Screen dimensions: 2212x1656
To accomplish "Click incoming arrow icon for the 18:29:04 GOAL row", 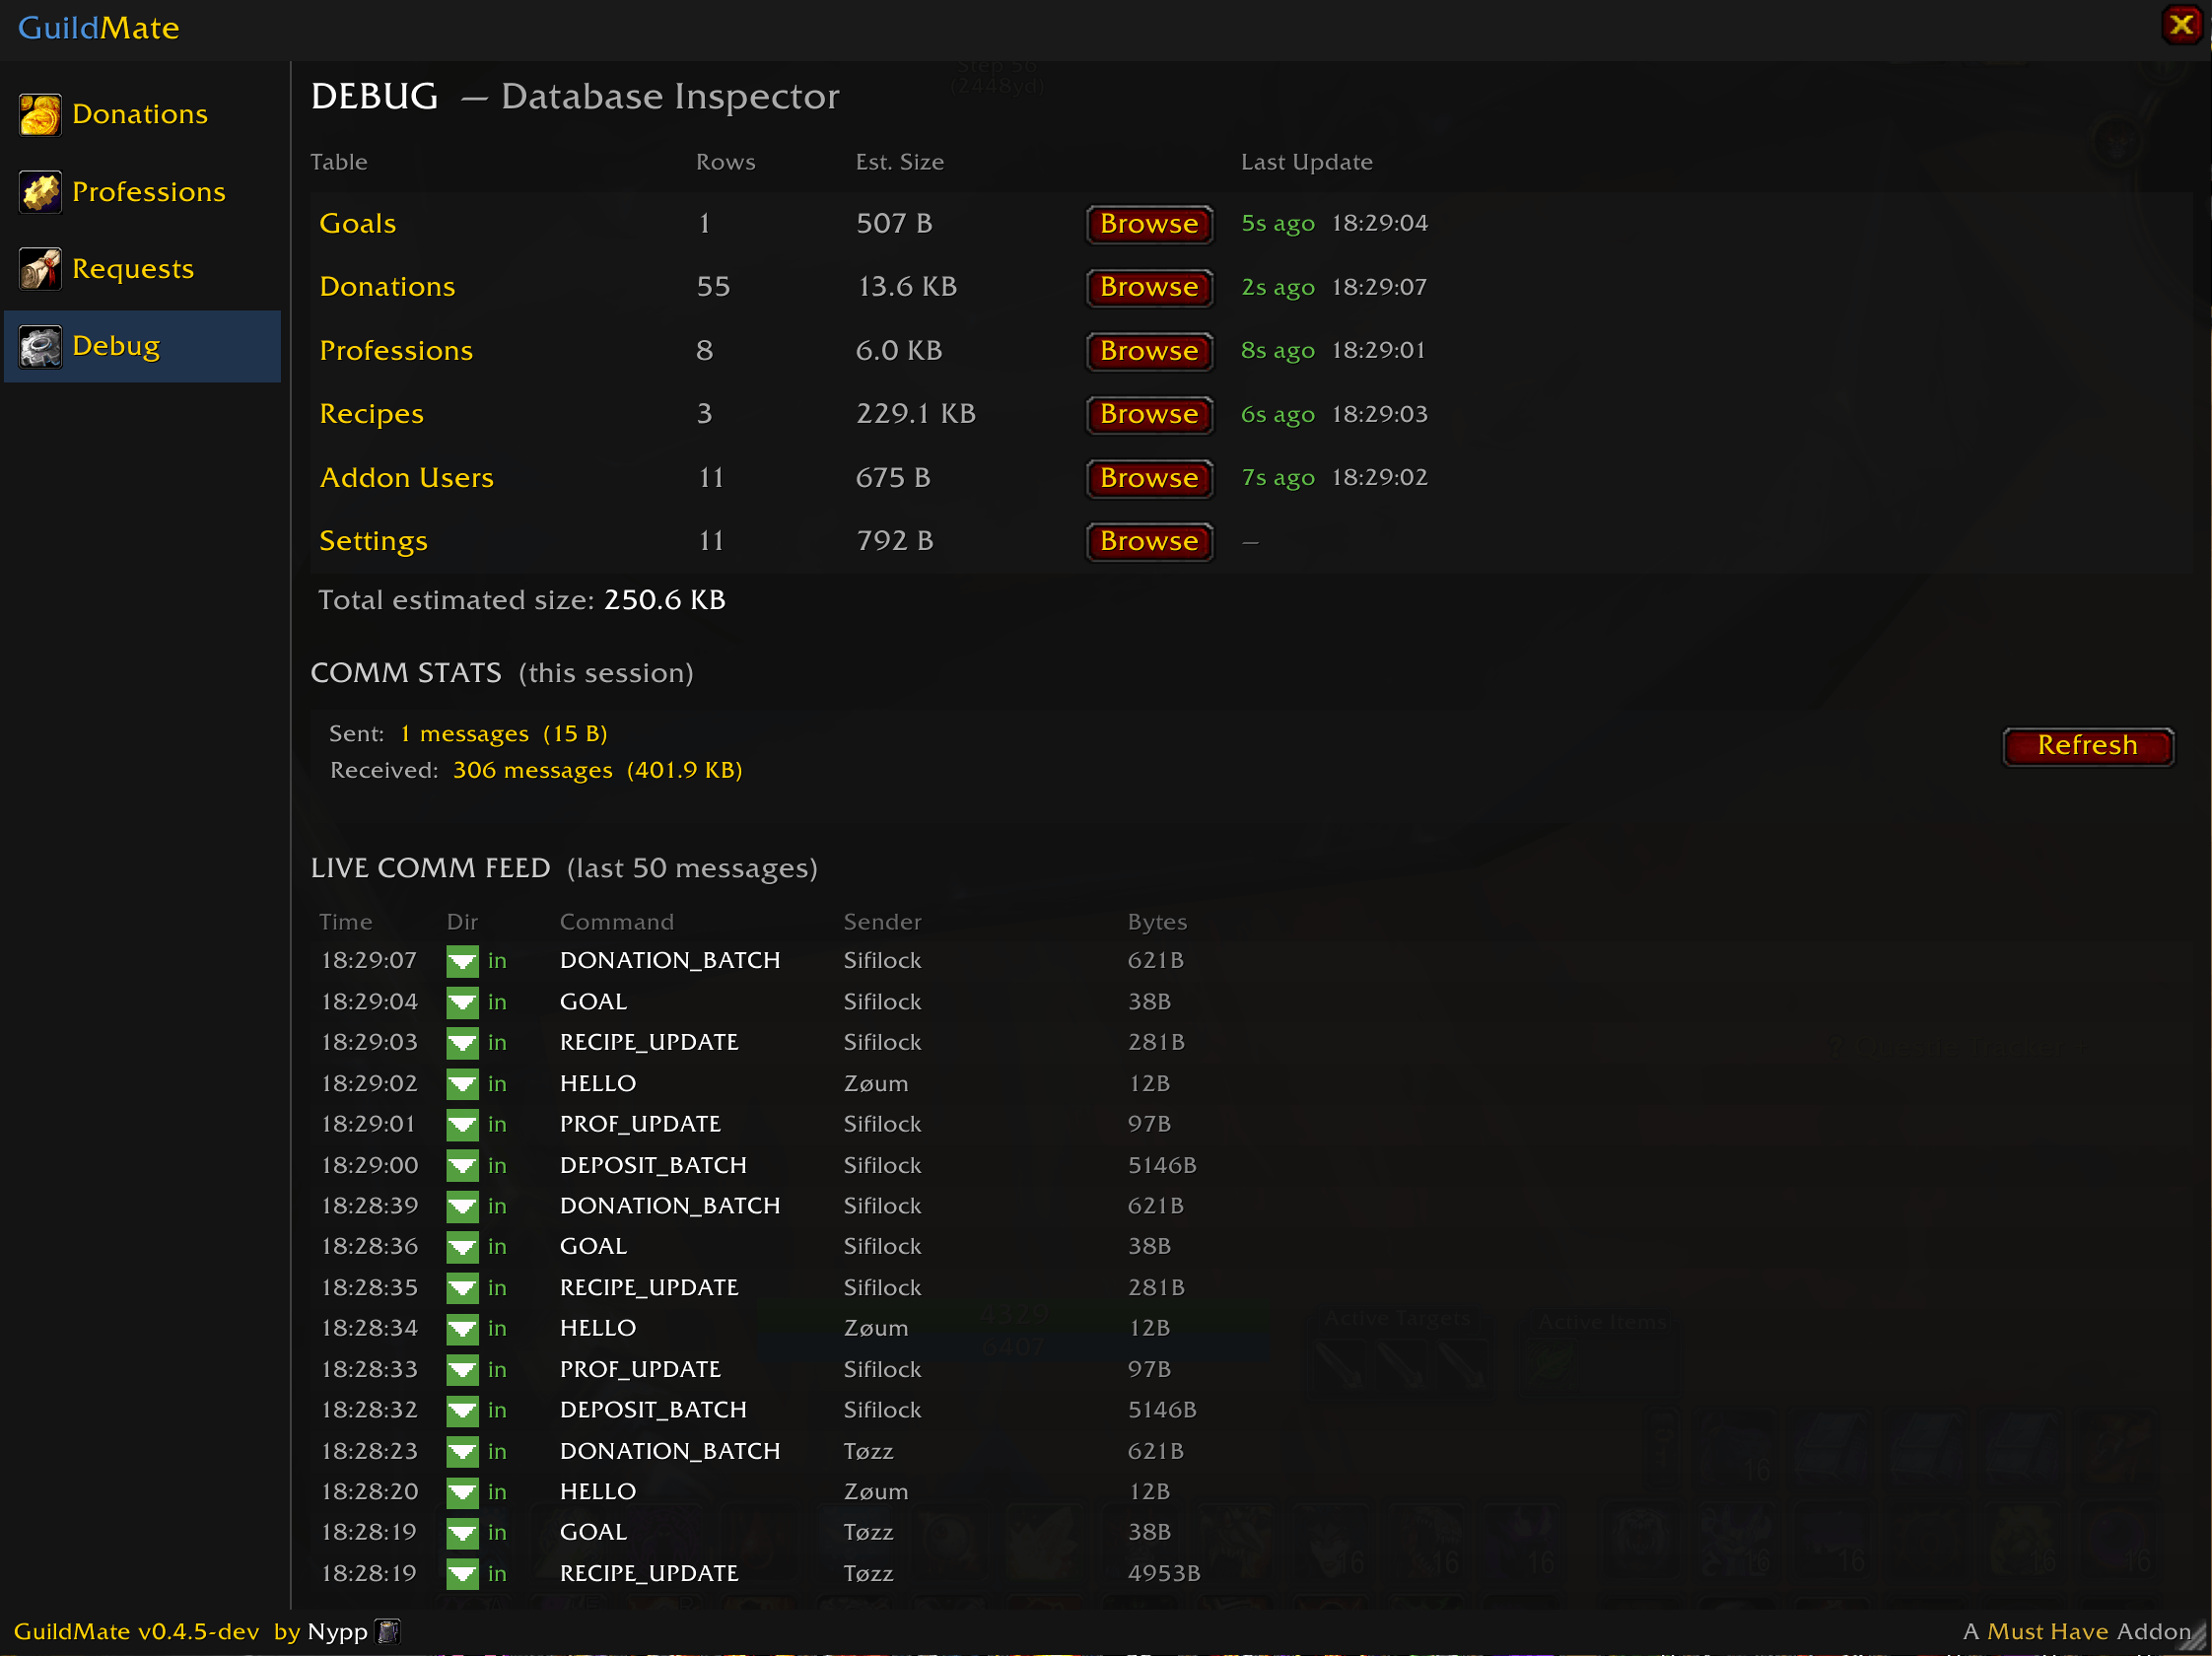I will 462,1002.
